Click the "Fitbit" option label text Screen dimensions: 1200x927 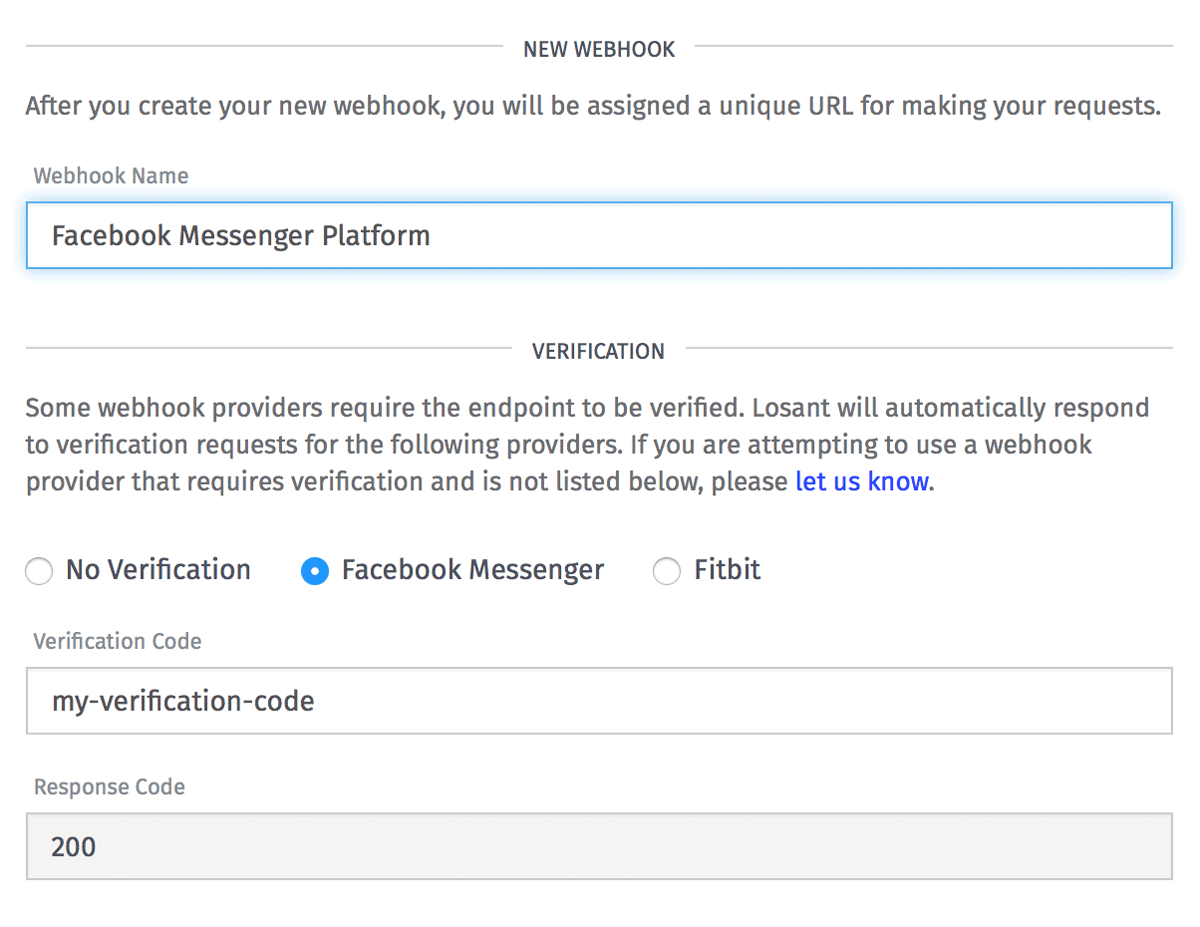[727, 570]
